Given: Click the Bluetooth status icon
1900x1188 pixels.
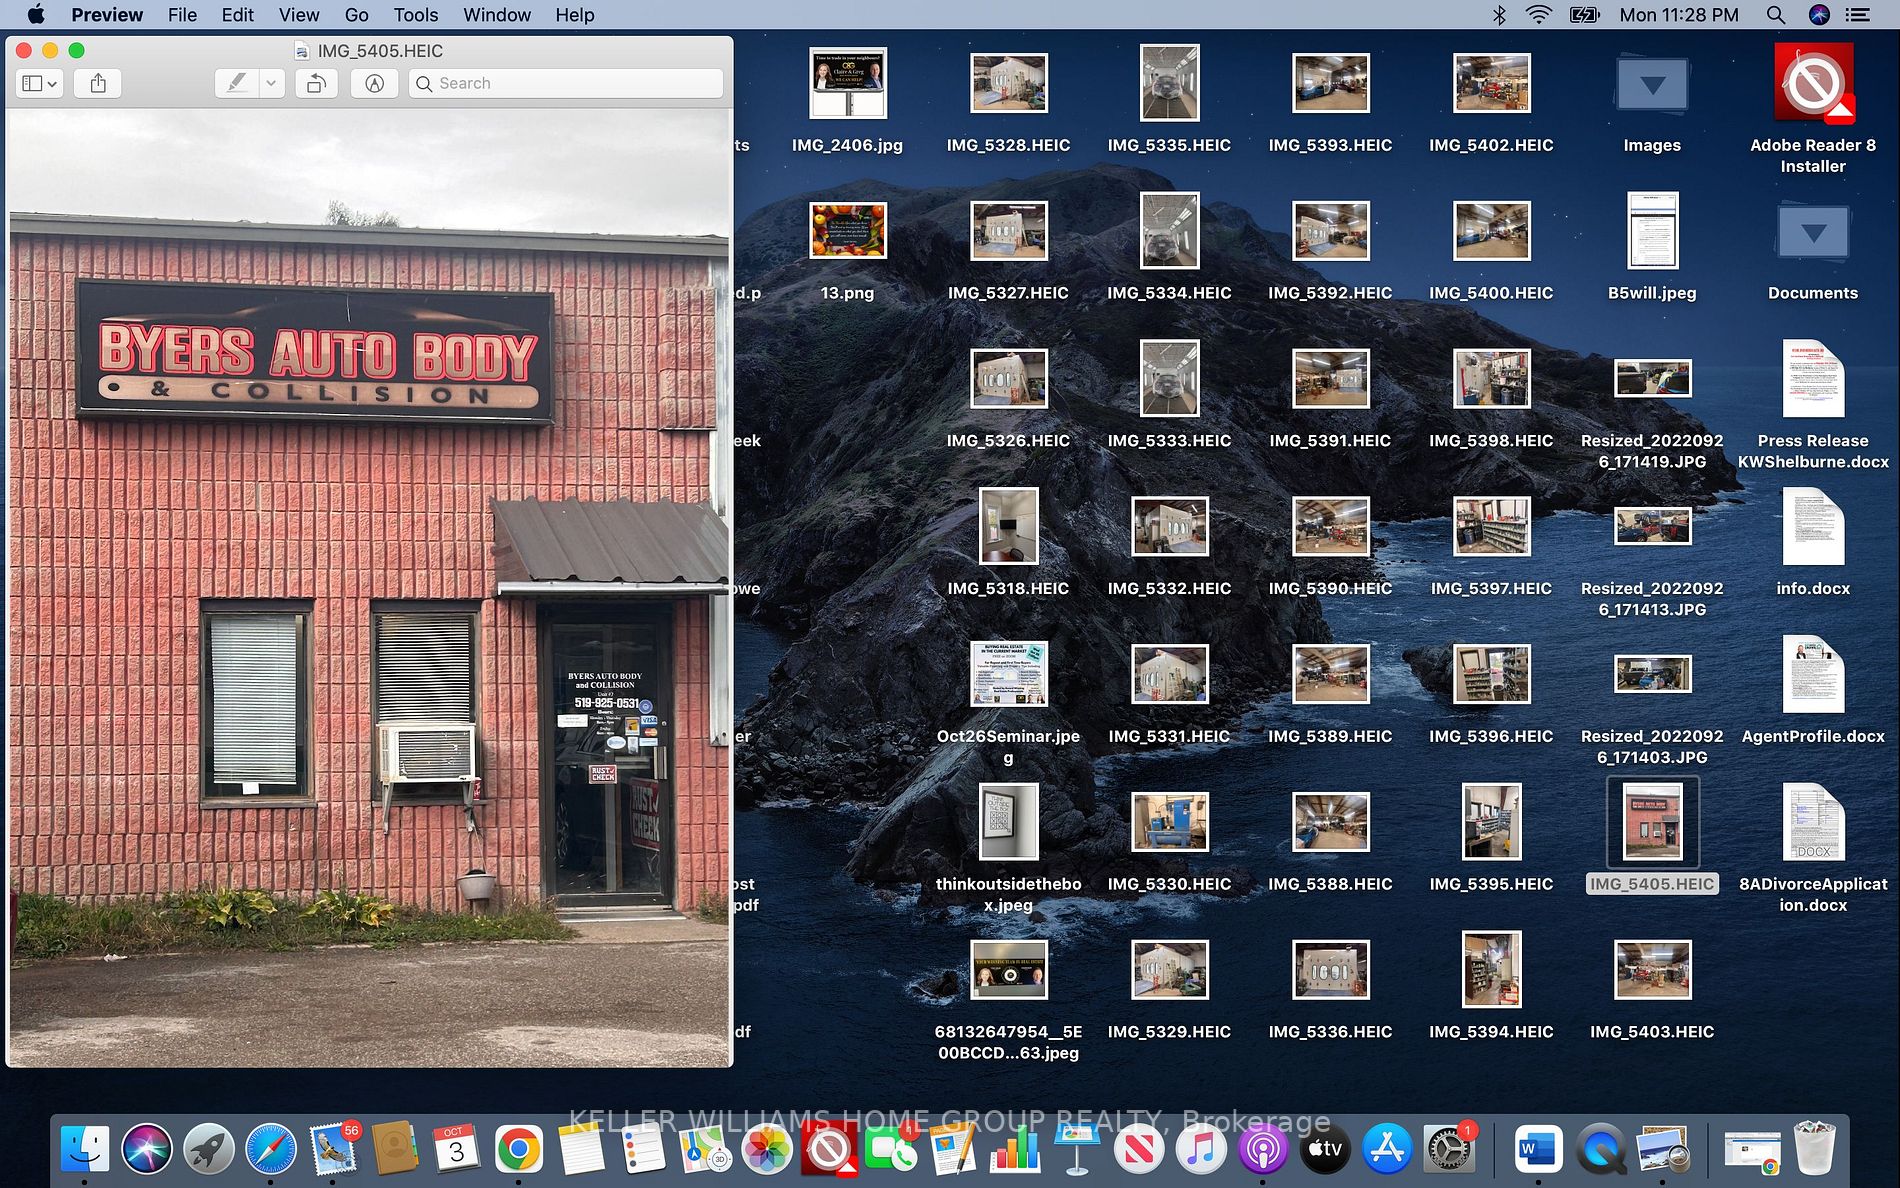Looking at the screenshot, I should (1498, 14).
